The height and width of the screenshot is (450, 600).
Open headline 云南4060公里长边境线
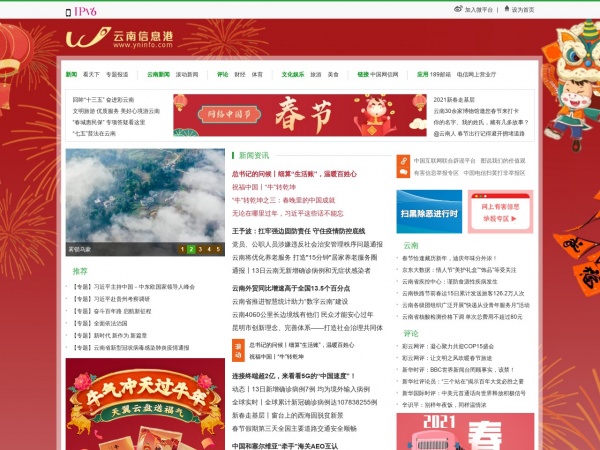click(303, 315)
